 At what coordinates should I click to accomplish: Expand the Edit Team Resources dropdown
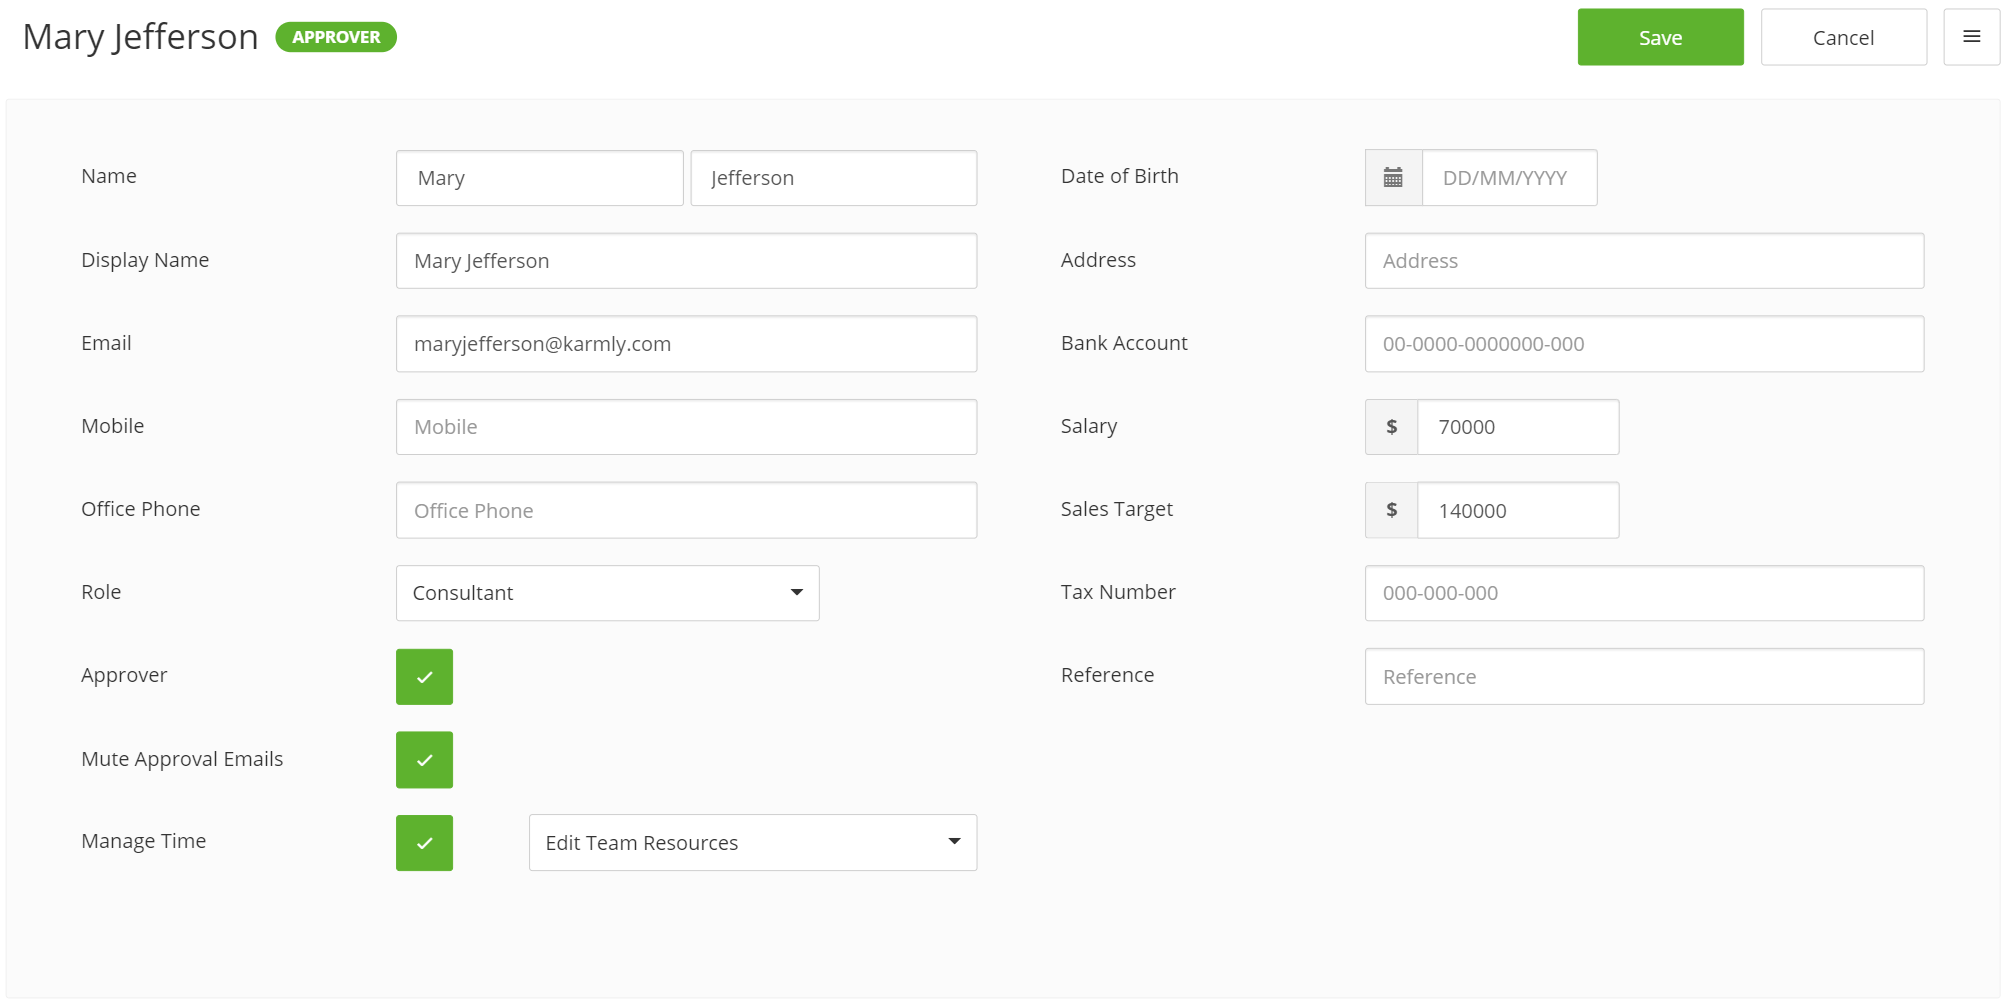point(753,843)
